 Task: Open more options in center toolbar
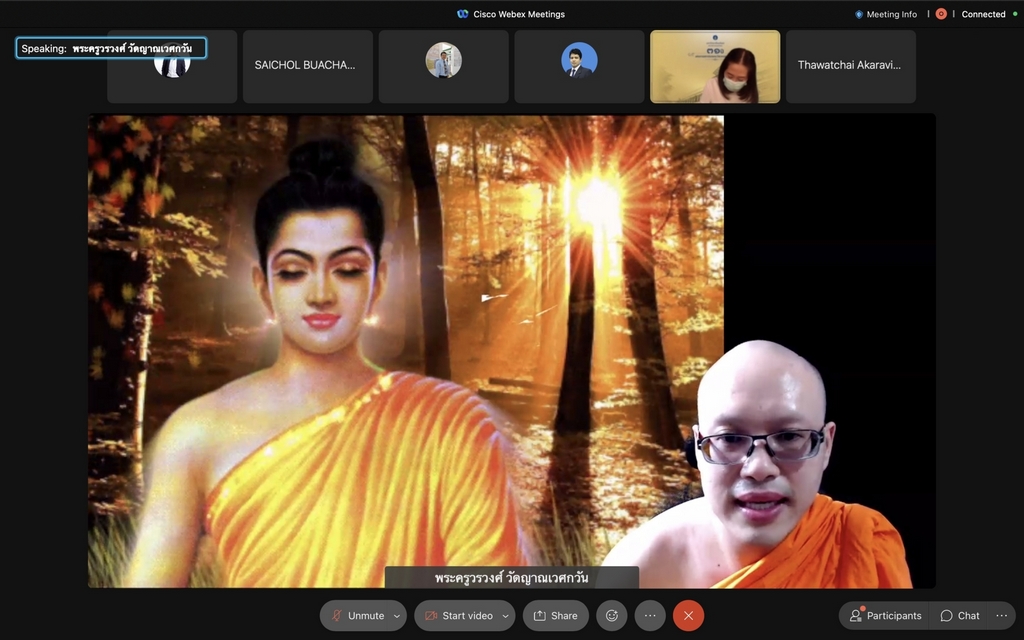point(650,616)
